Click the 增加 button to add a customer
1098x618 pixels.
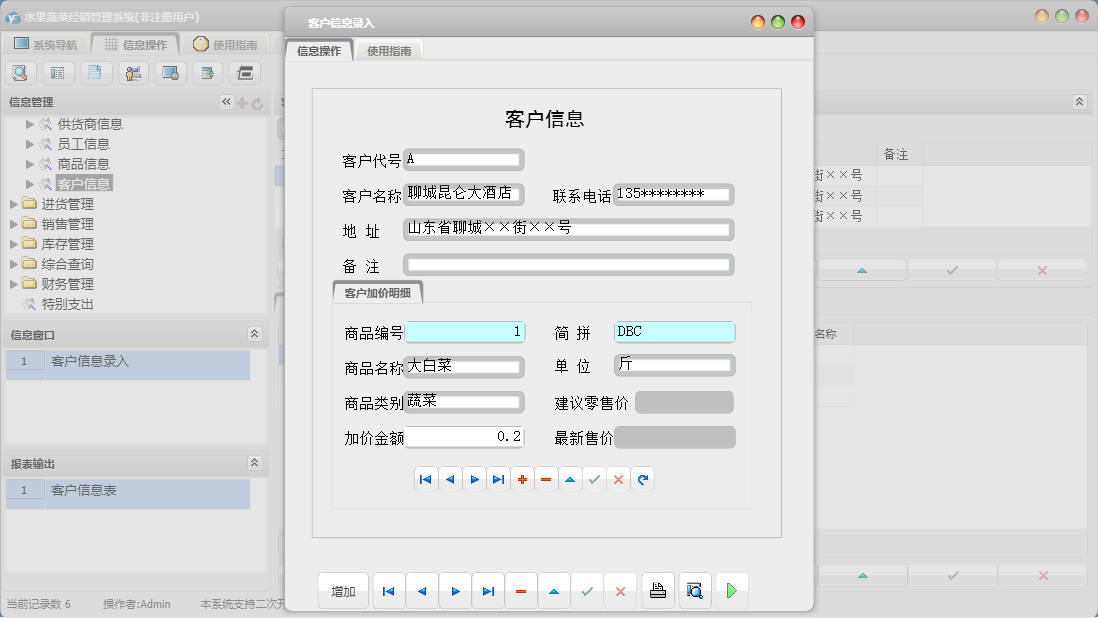click(343, 590)
